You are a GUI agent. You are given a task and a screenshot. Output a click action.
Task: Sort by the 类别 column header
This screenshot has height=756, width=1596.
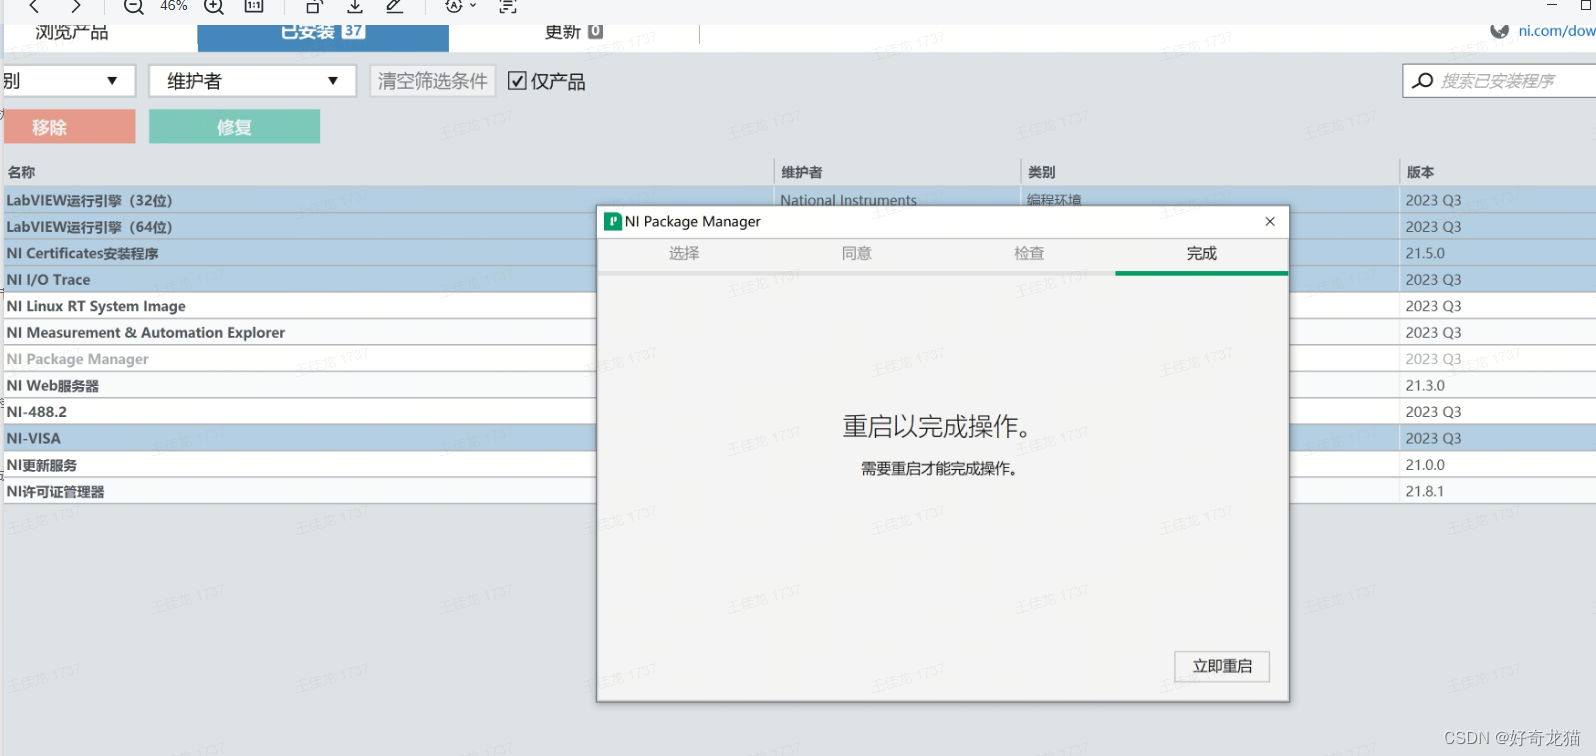click(1041, 172)
